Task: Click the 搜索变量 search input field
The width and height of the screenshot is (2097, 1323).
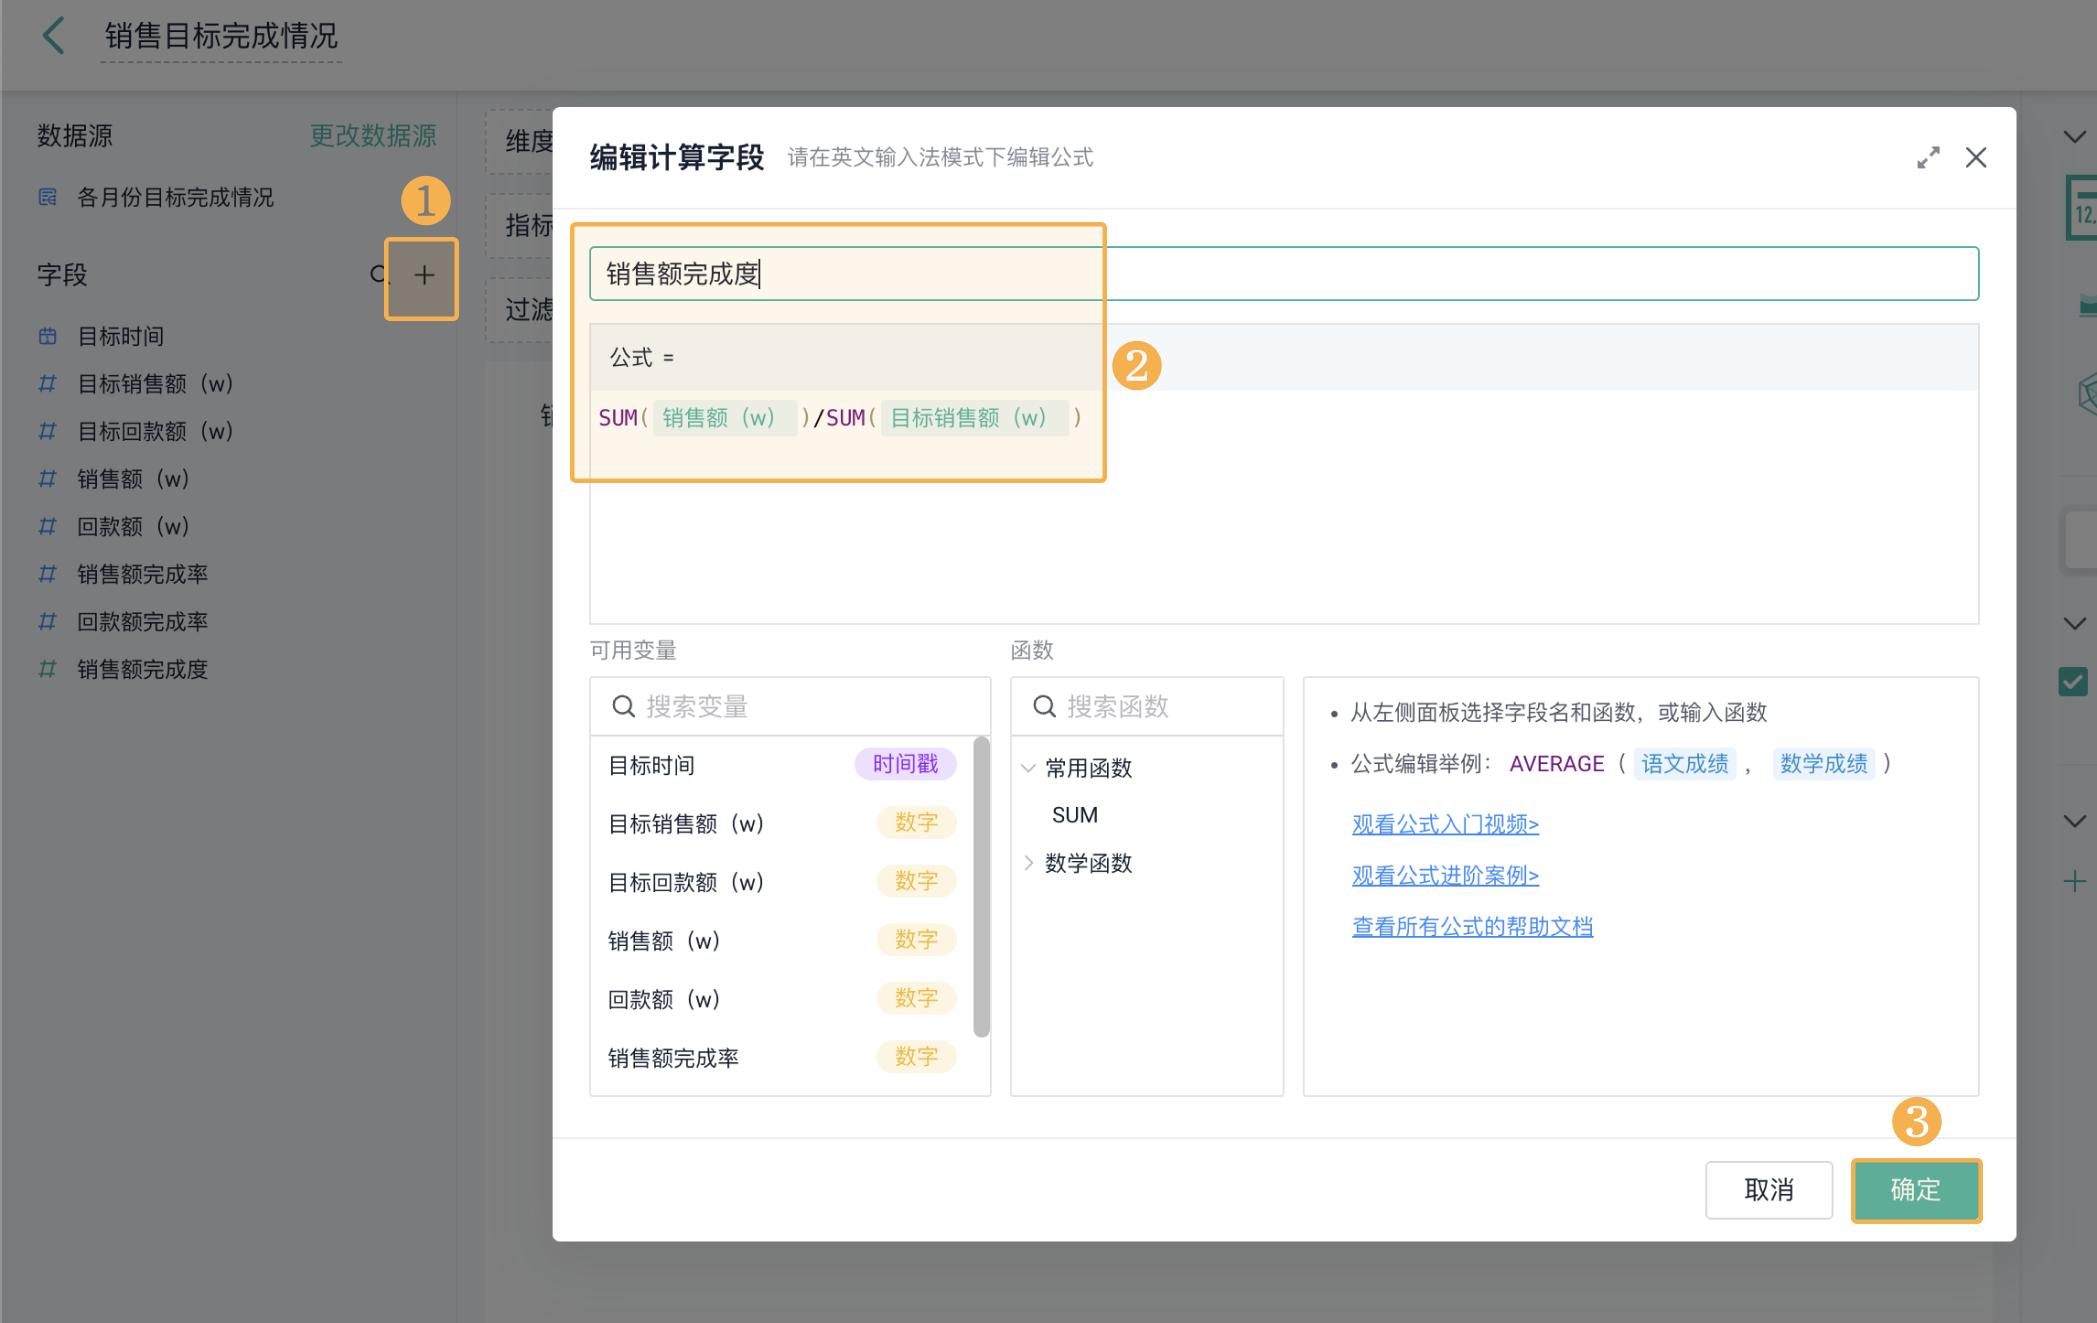Action: coord(790,706)
